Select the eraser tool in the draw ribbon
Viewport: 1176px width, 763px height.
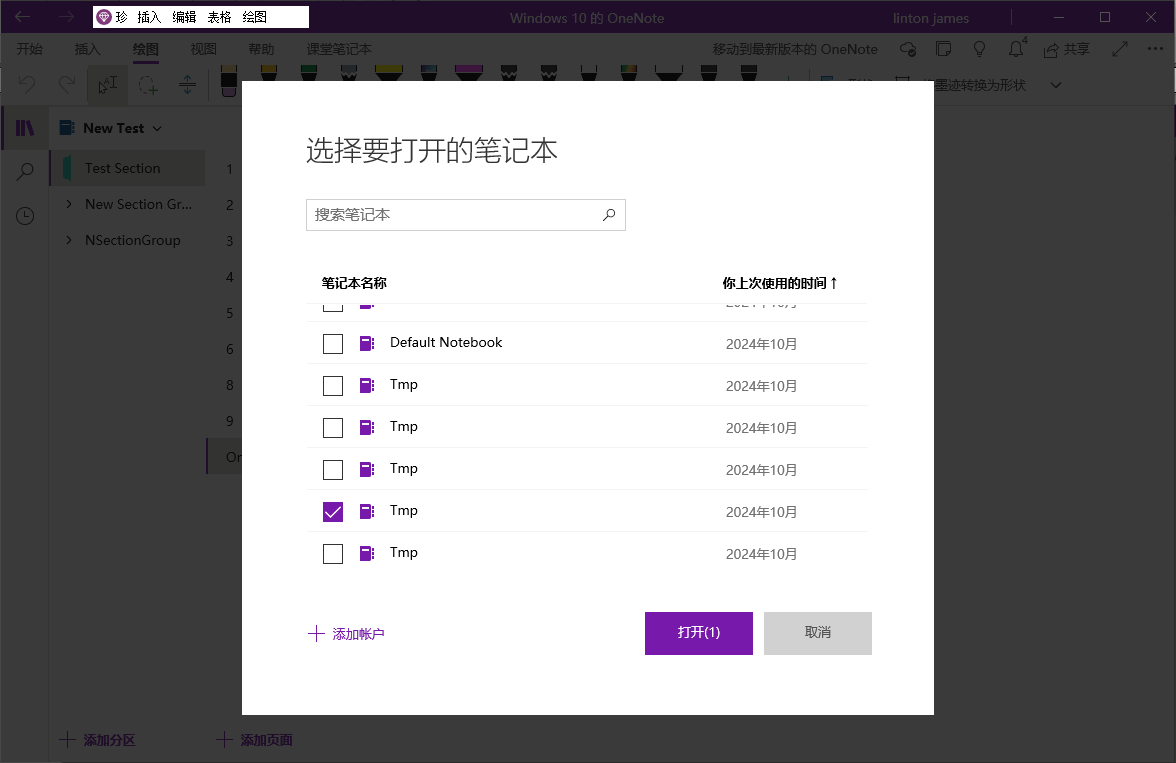[x=229, y=81]
